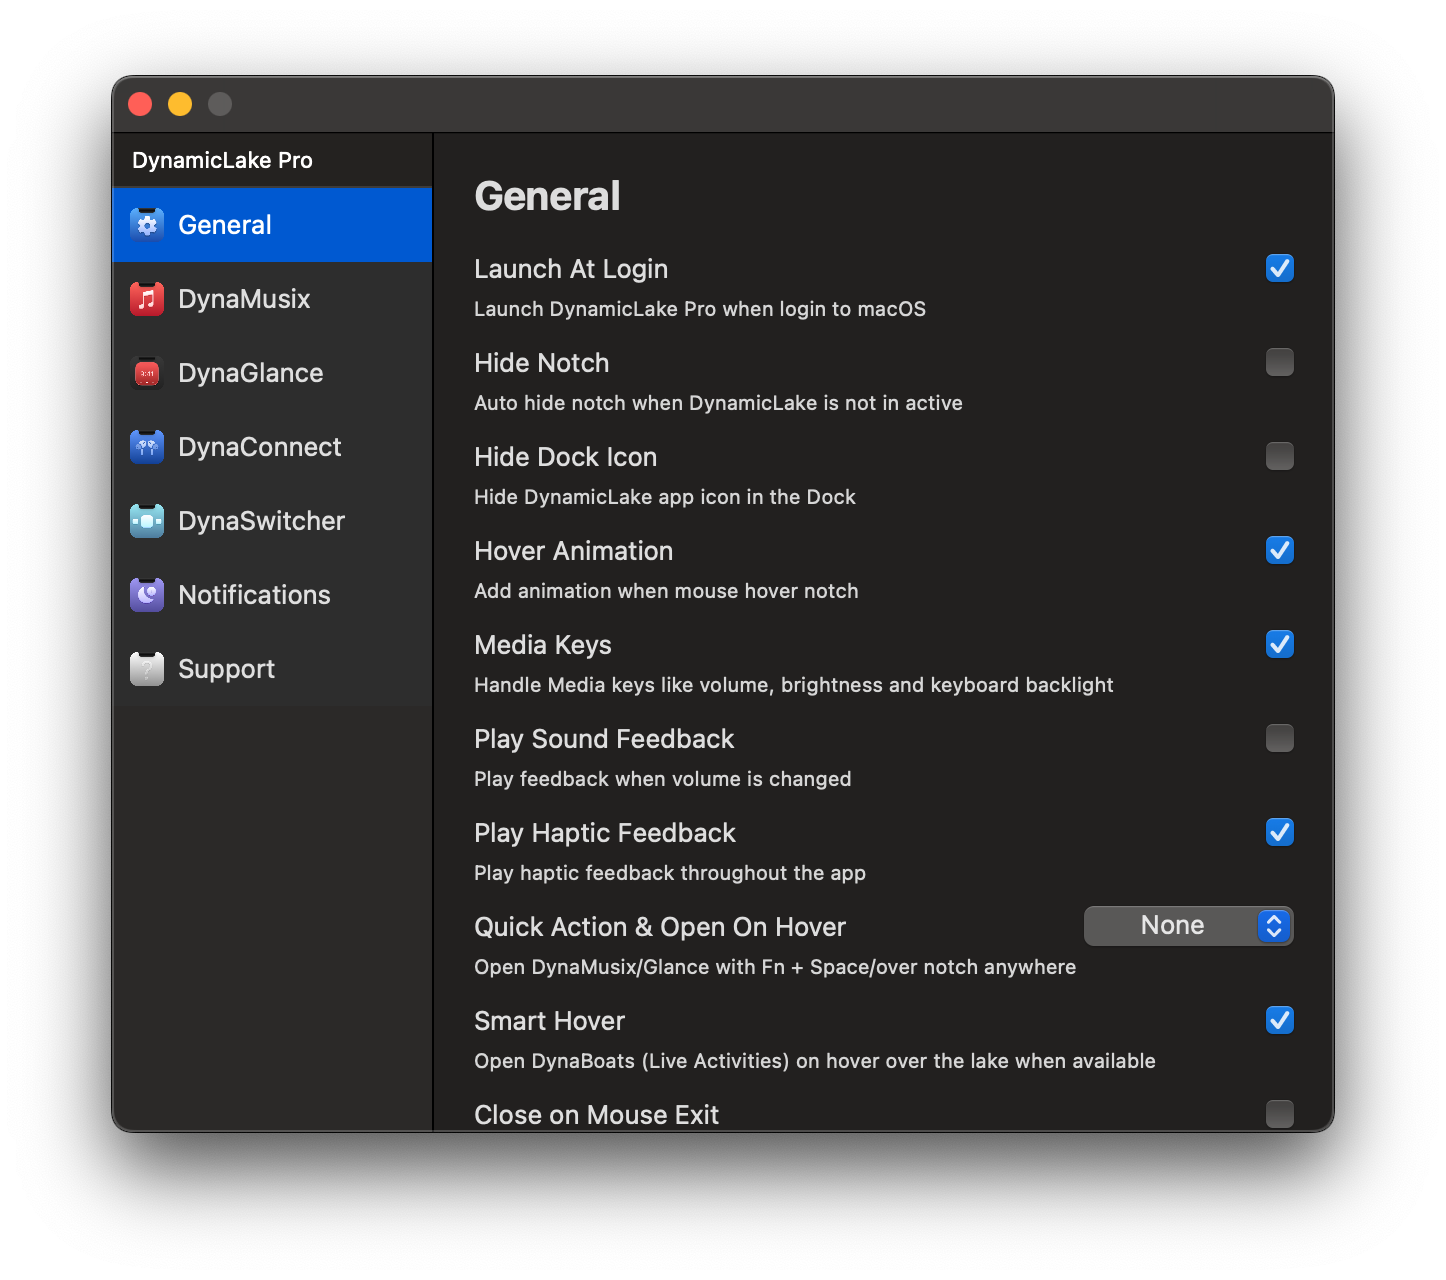This screenshot has height=1280, width=1446.
Task: Toggle the Smart Hover checkbox
Action: (1279, 1020)
